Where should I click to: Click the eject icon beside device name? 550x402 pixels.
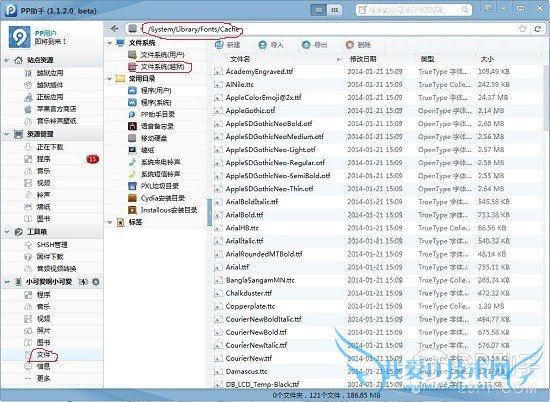tap(95, 282)
